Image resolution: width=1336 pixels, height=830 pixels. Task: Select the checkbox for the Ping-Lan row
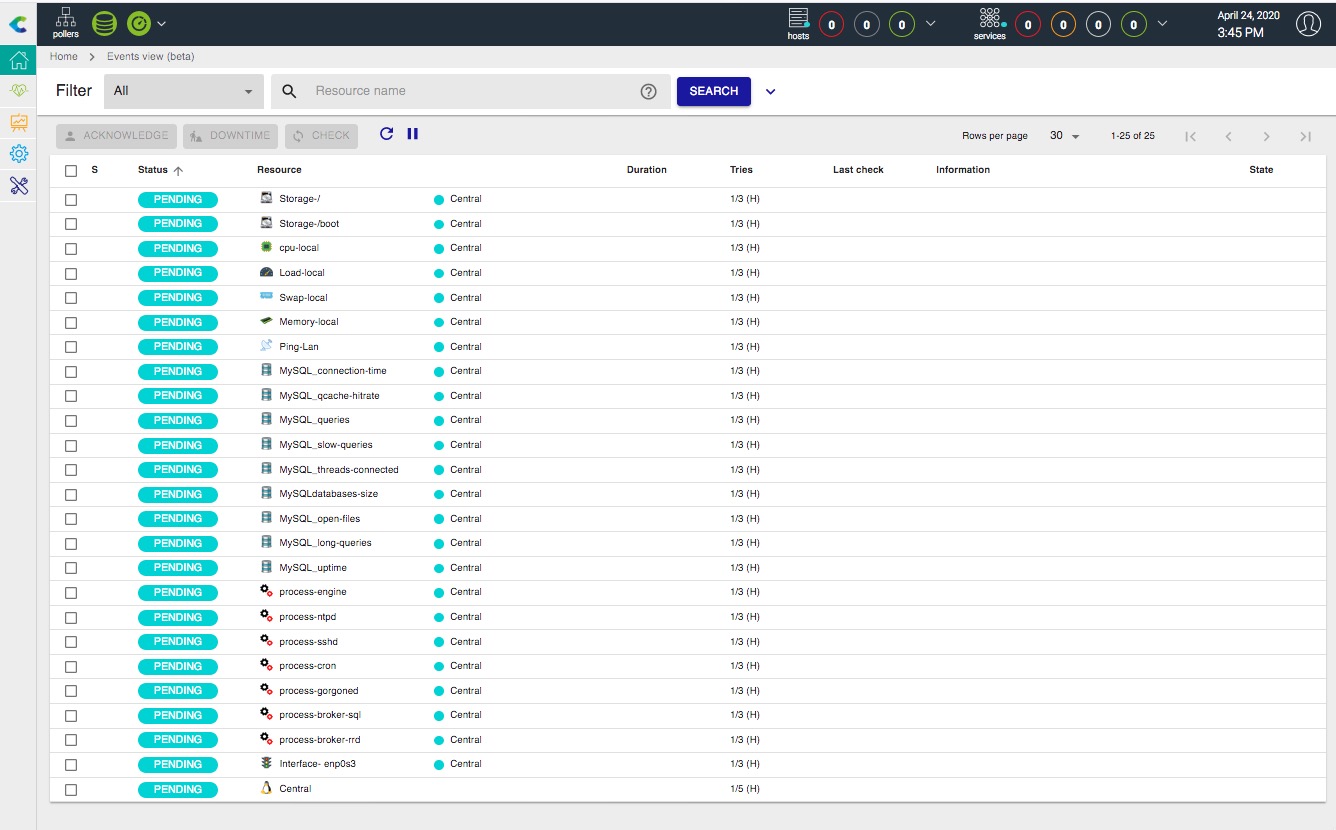coord(71,347)
